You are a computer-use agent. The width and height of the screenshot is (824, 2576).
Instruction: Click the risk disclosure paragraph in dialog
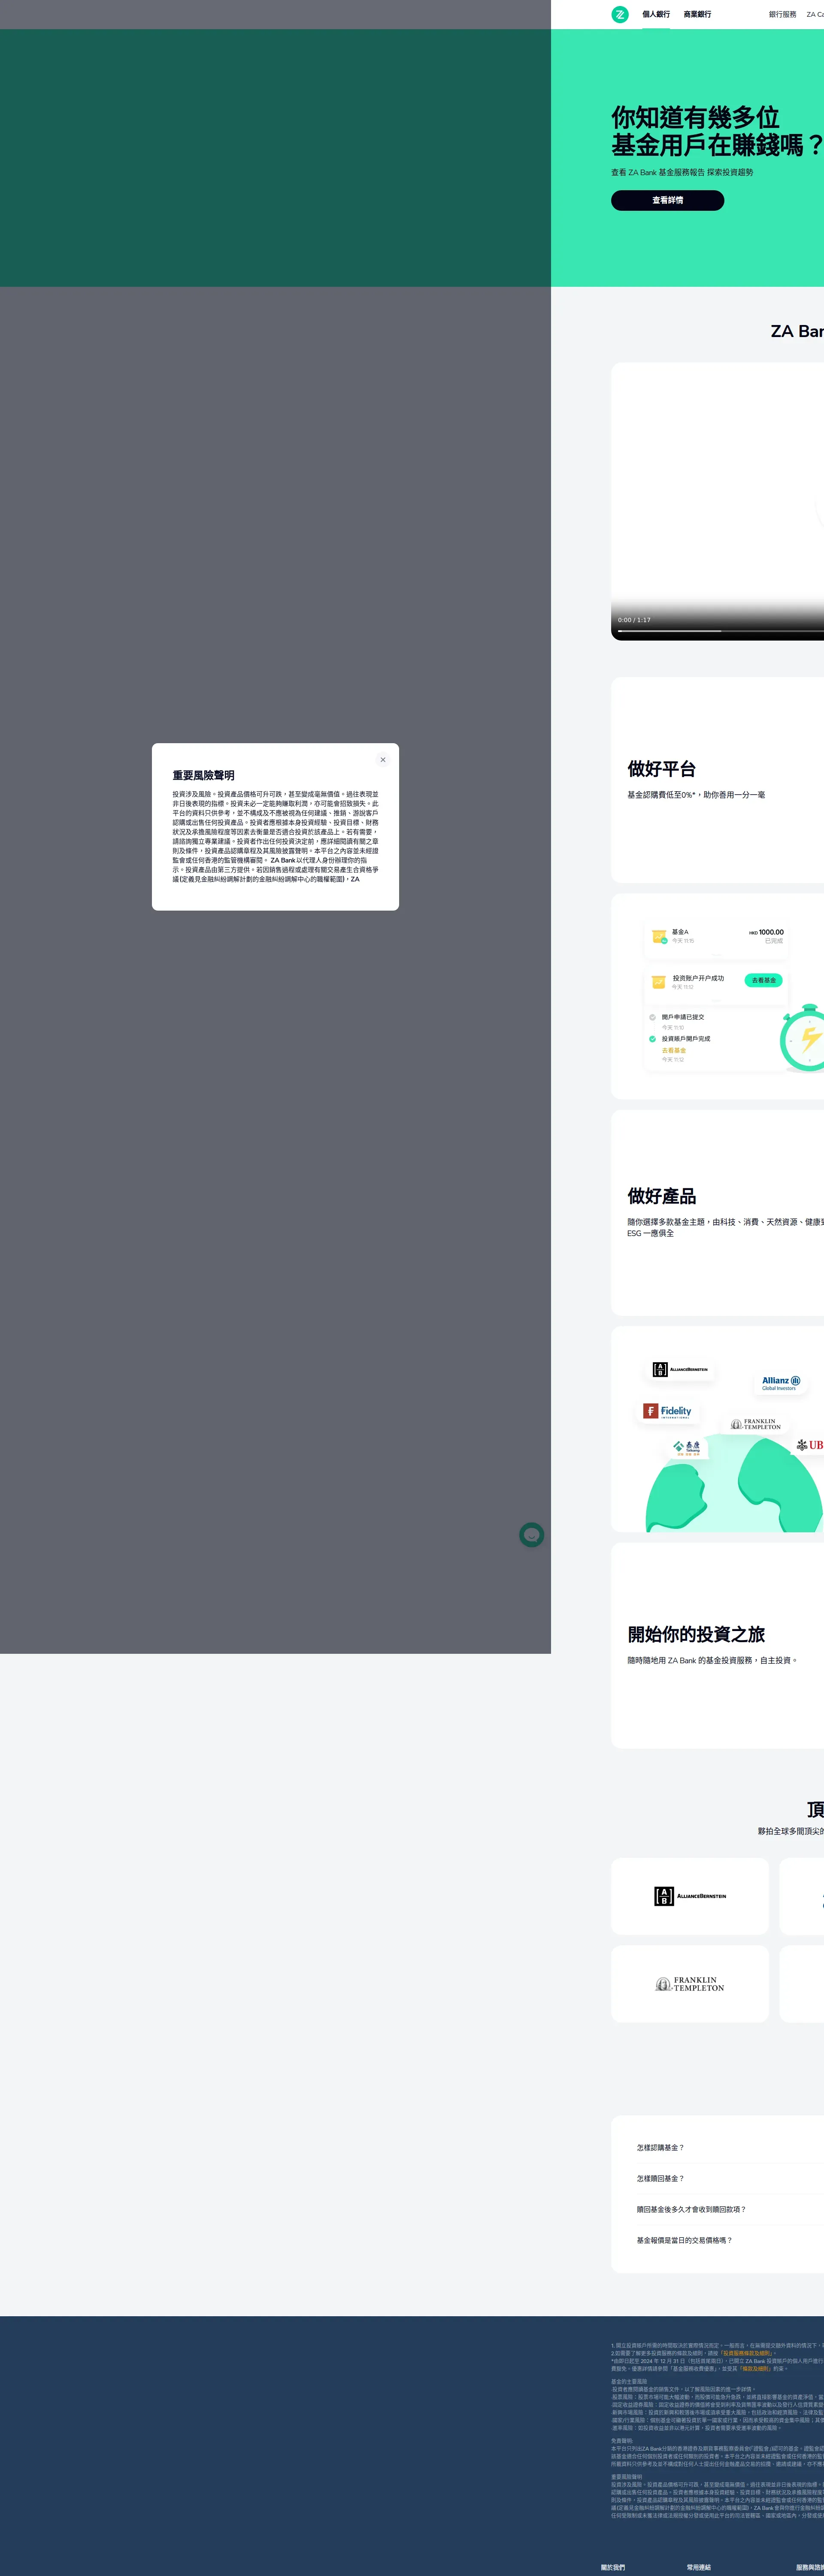click(275, 837)
